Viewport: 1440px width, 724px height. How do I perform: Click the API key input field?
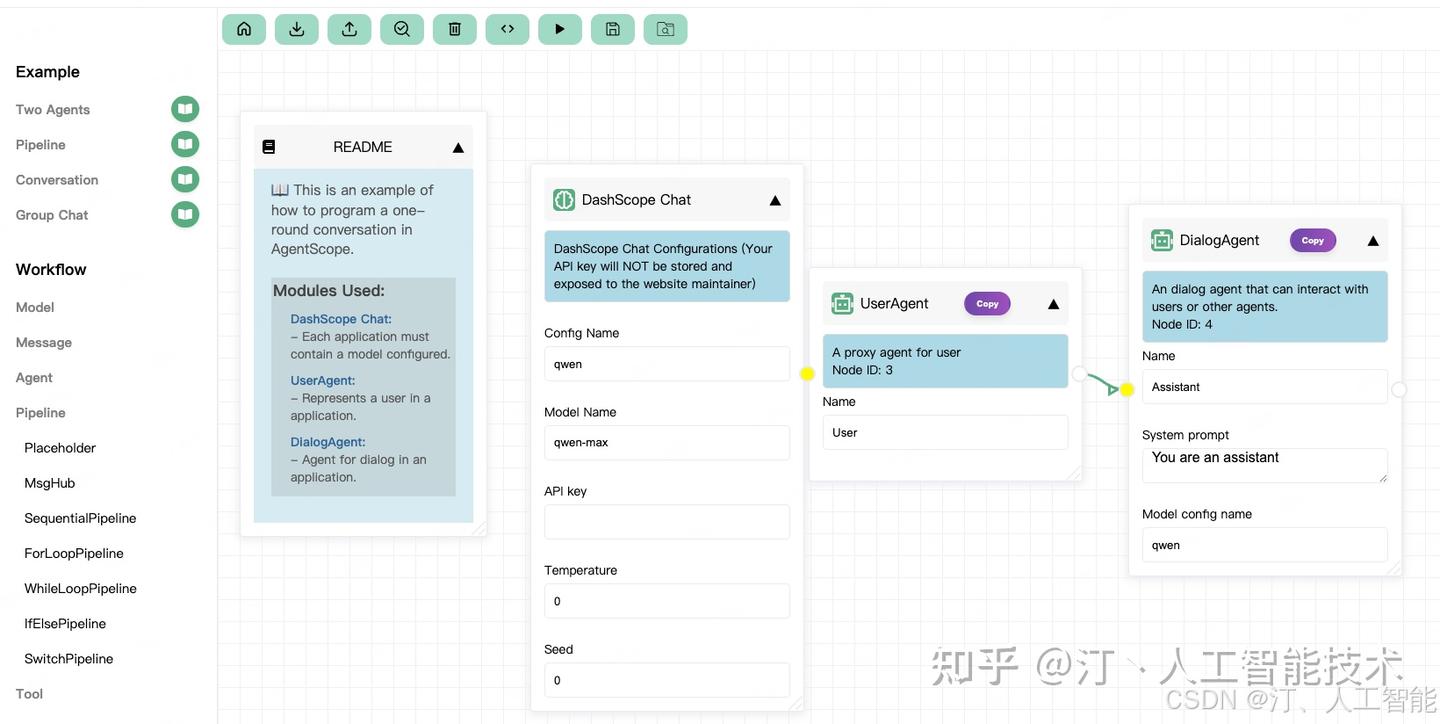point(667,521)
